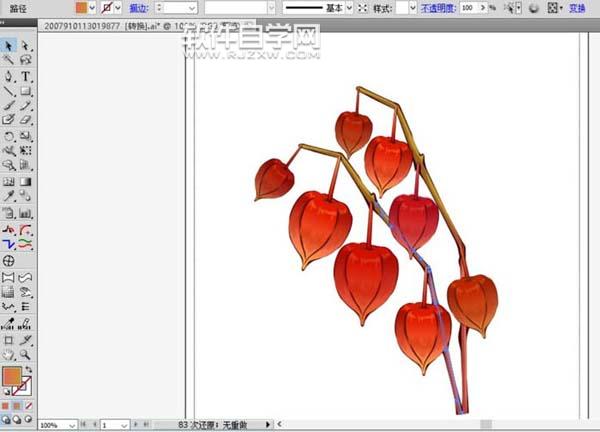Click the 变换 transform link
The image size is (600, 432).
578,8
